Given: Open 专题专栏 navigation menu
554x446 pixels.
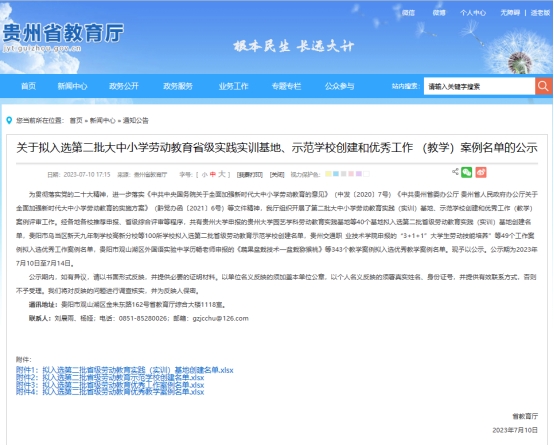Looking at the screenshot, I should (x=286, y=86).
